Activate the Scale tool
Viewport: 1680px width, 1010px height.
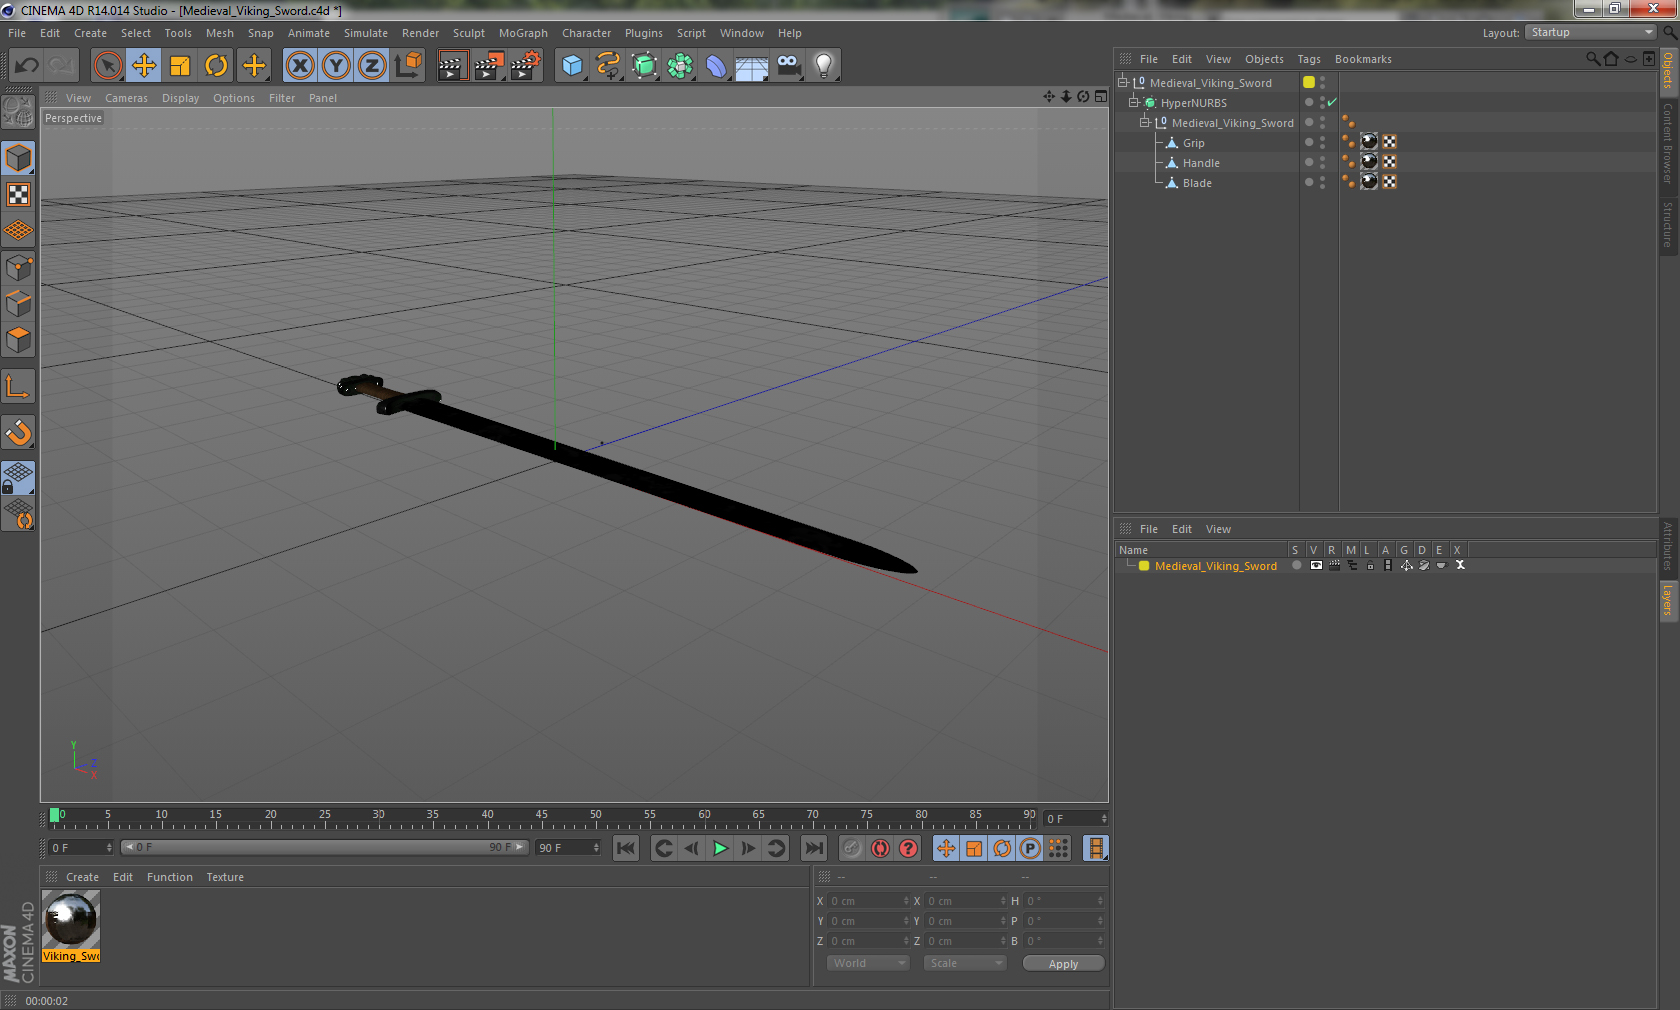point(180,66)
